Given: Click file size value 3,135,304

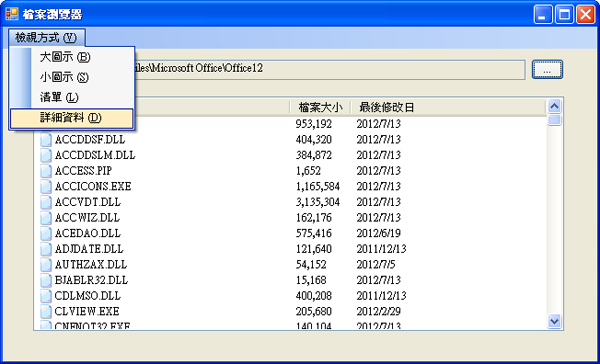Looking at the screenshot, I should click(x=318, y=202).
